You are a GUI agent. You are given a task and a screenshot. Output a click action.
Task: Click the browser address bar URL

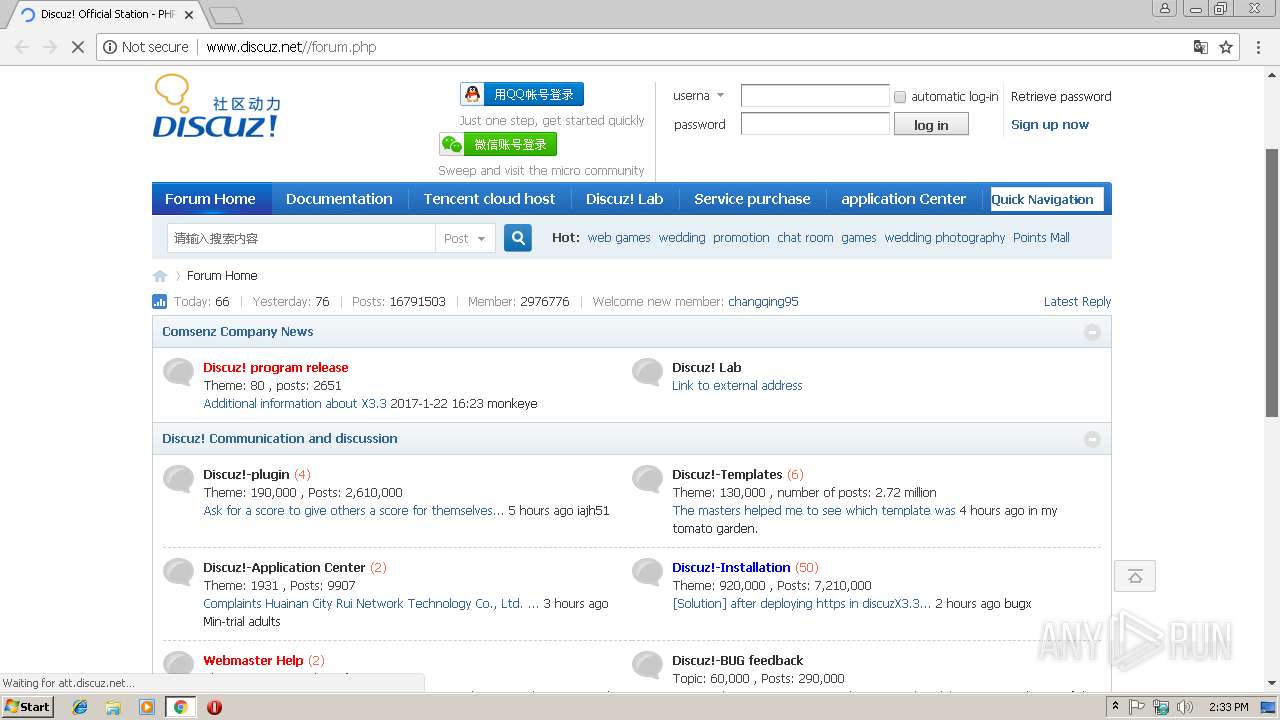click(x=291, y=47)
